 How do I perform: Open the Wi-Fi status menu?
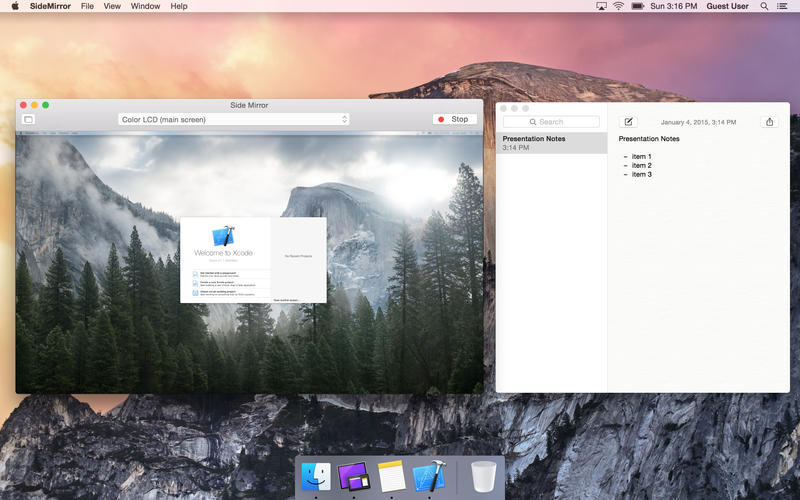pyautogui.click(x=618, y=6)
